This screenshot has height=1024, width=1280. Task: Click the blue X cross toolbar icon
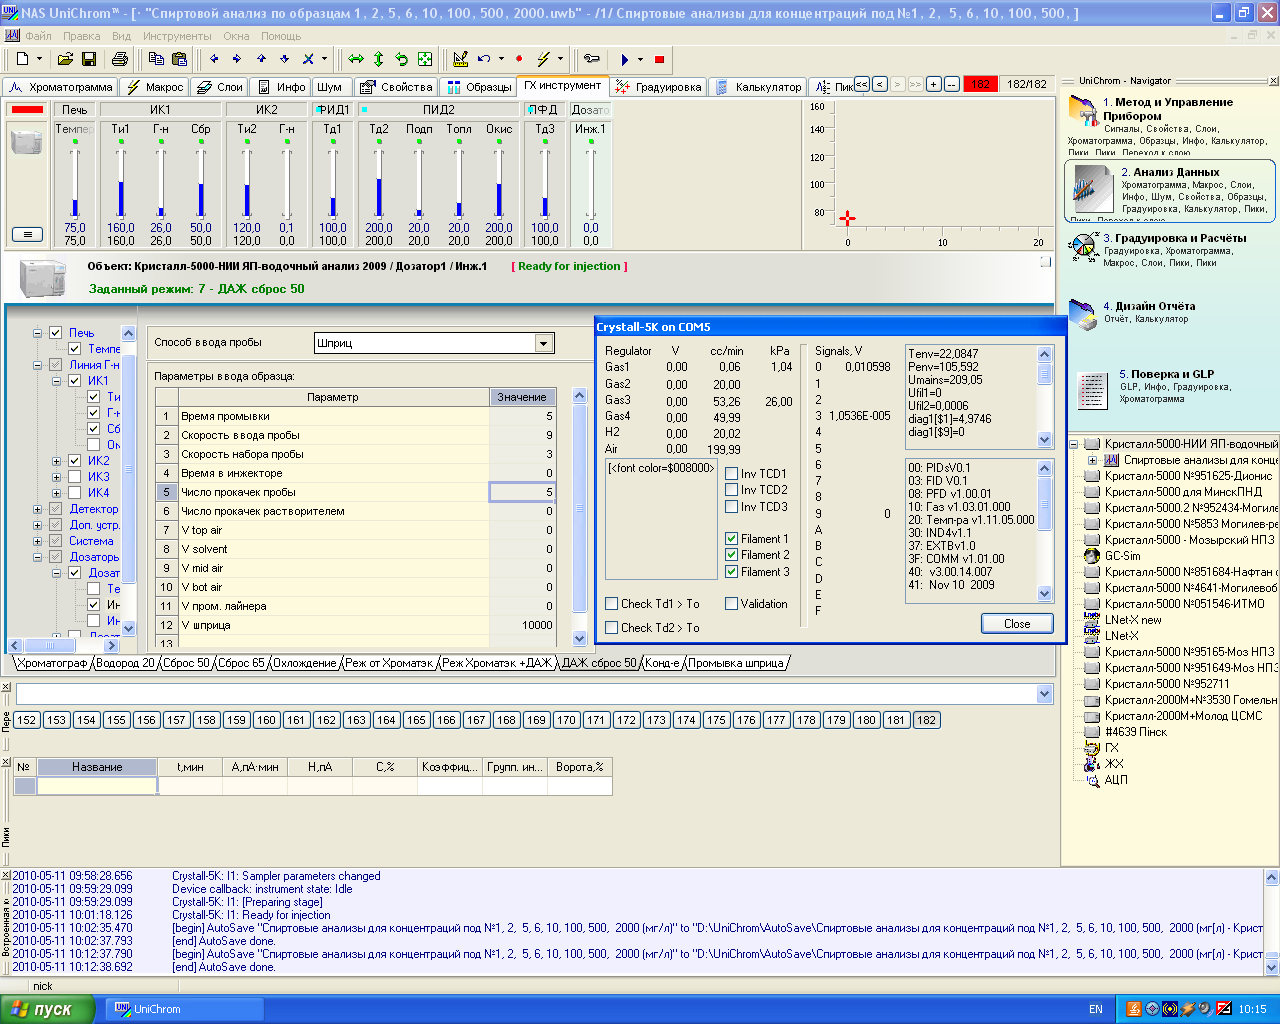point(308,59)
